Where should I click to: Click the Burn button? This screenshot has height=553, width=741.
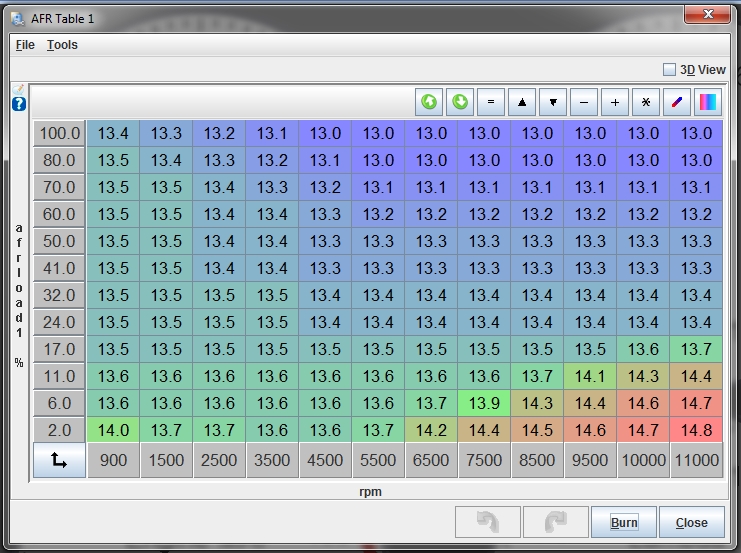pyautogui.click(x=623, y=522)
